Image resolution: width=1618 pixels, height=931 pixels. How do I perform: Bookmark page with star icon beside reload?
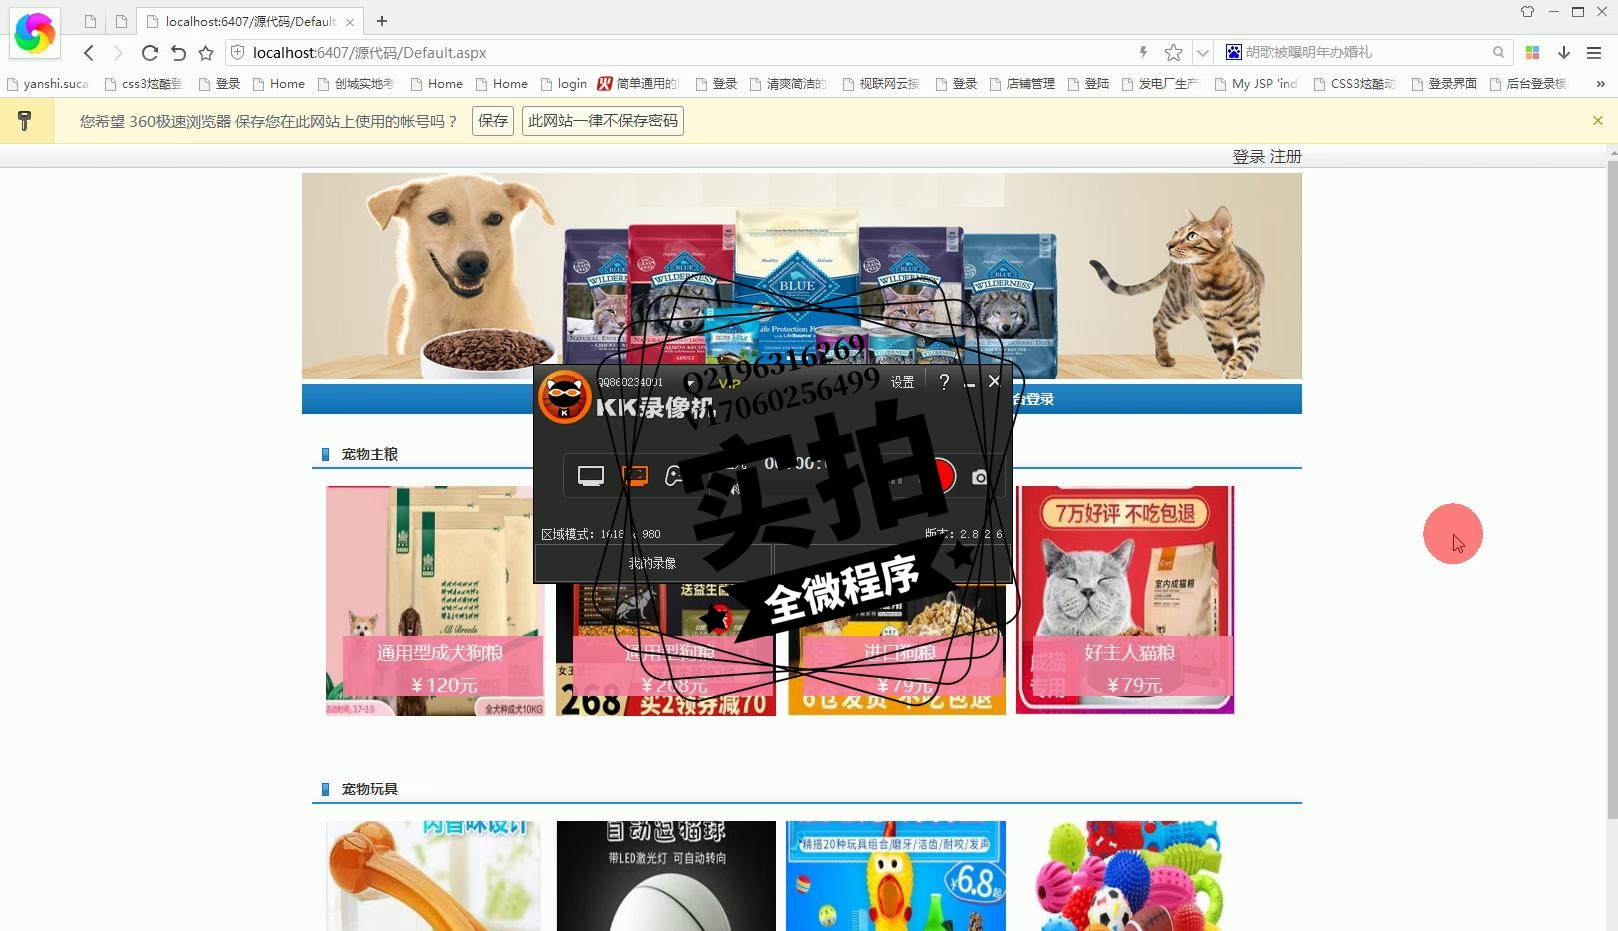tap(206, 53)
